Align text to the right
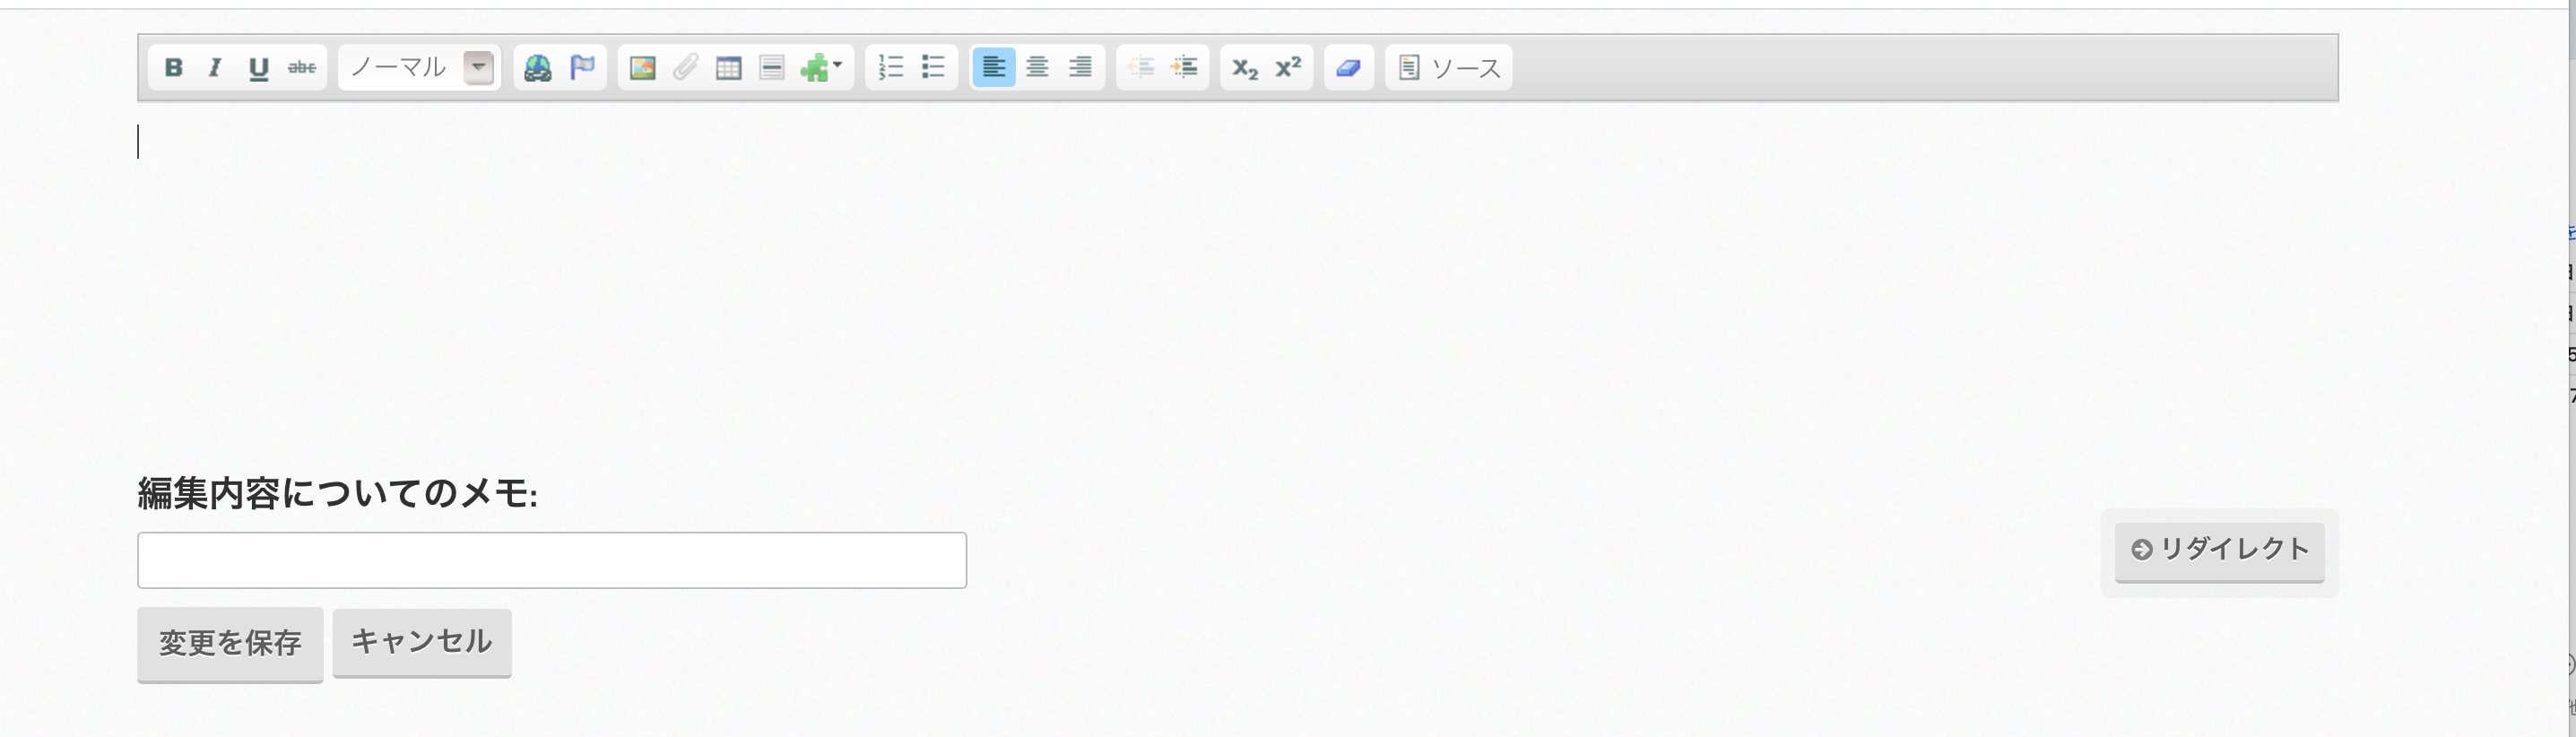Viewport: 2576px width, 737px height. (1080, 68)
